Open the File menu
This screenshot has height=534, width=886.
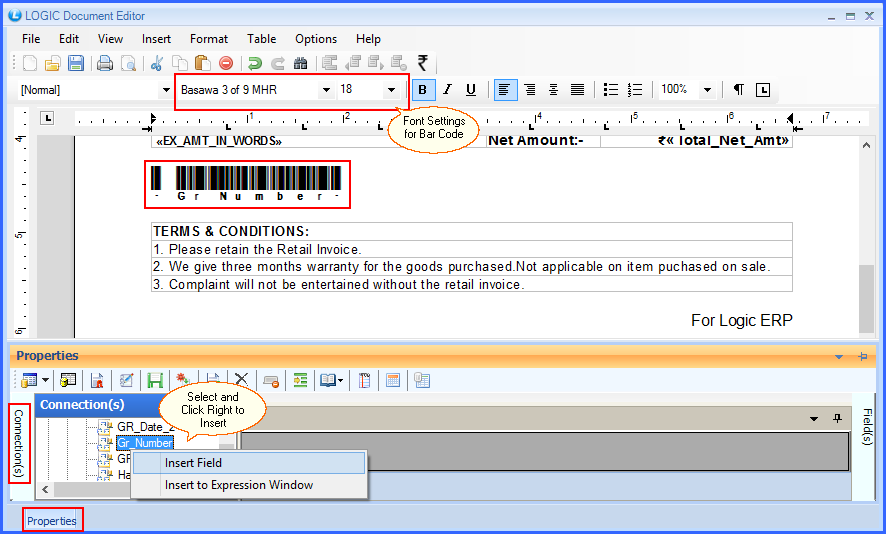[31, 39]
